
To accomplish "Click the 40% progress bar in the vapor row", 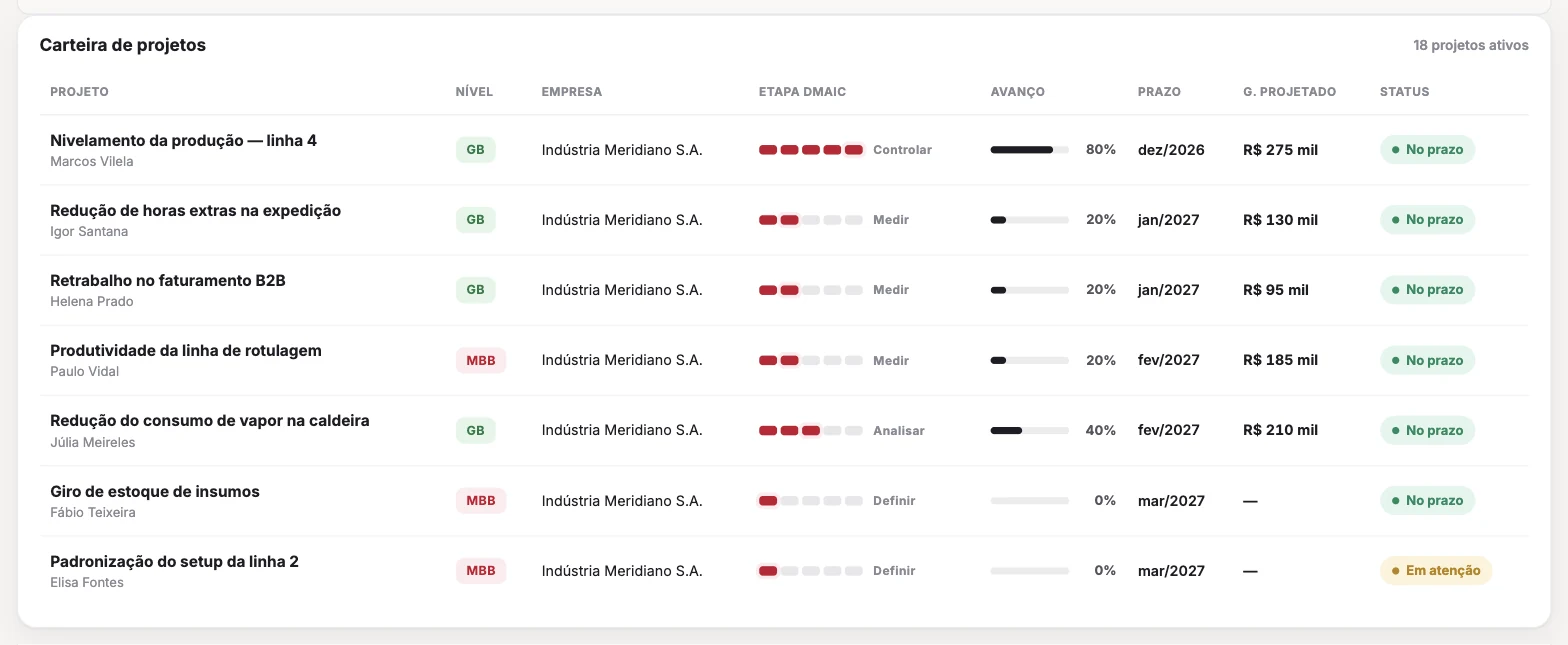I will click(1029, 431).
